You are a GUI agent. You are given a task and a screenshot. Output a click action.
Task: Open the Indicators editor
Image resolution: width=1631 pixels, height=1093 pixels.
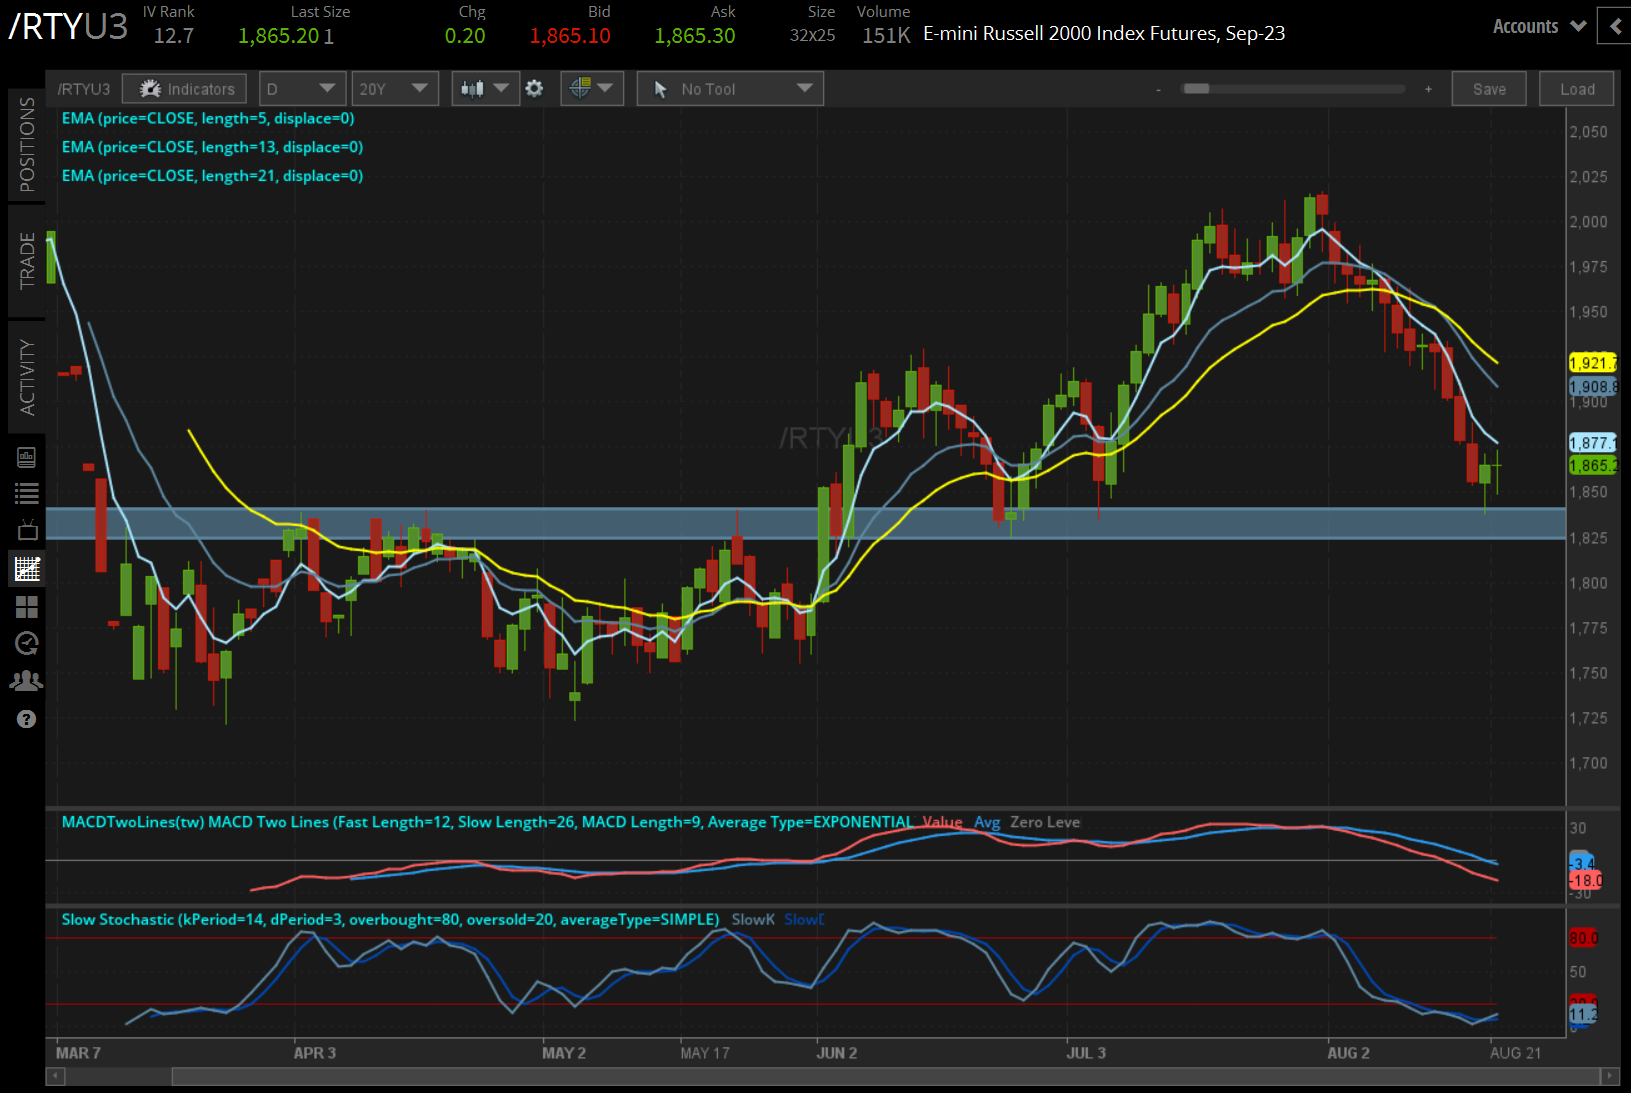(x=184, y=88)
